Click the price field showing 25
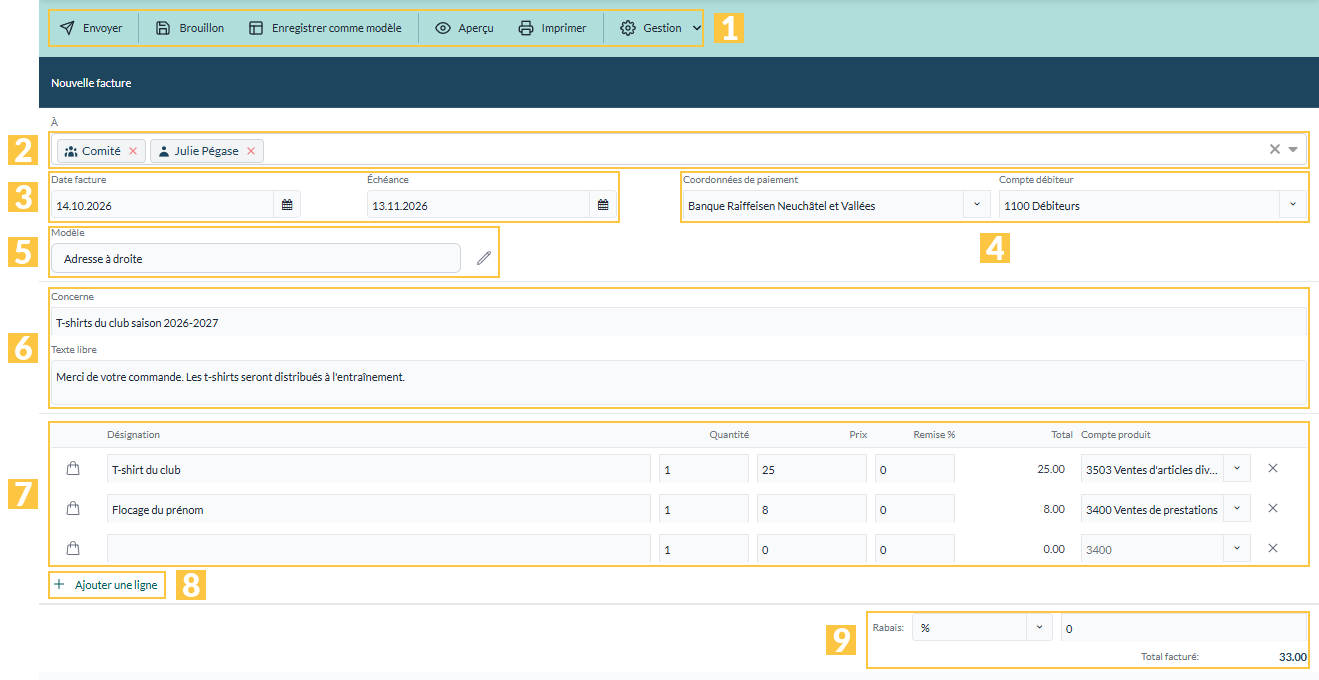 (x=812, y=469)
